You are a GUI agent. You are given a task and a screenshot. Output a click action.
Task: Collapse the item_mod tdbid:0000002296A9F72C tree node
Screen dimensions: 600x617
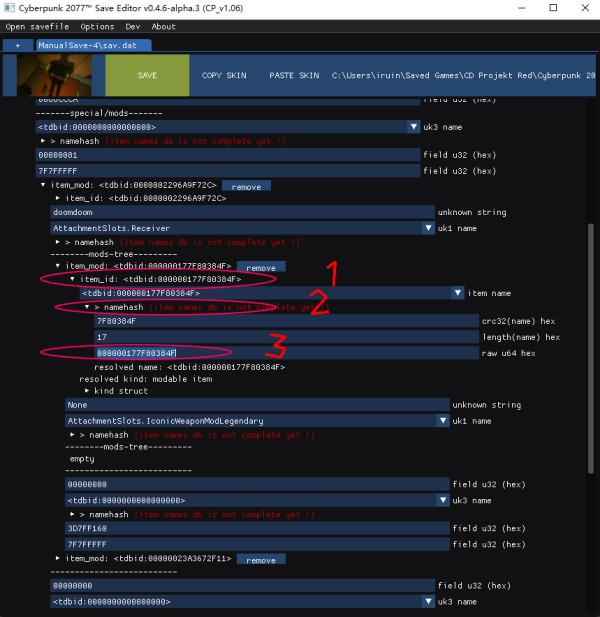(43, 185)
